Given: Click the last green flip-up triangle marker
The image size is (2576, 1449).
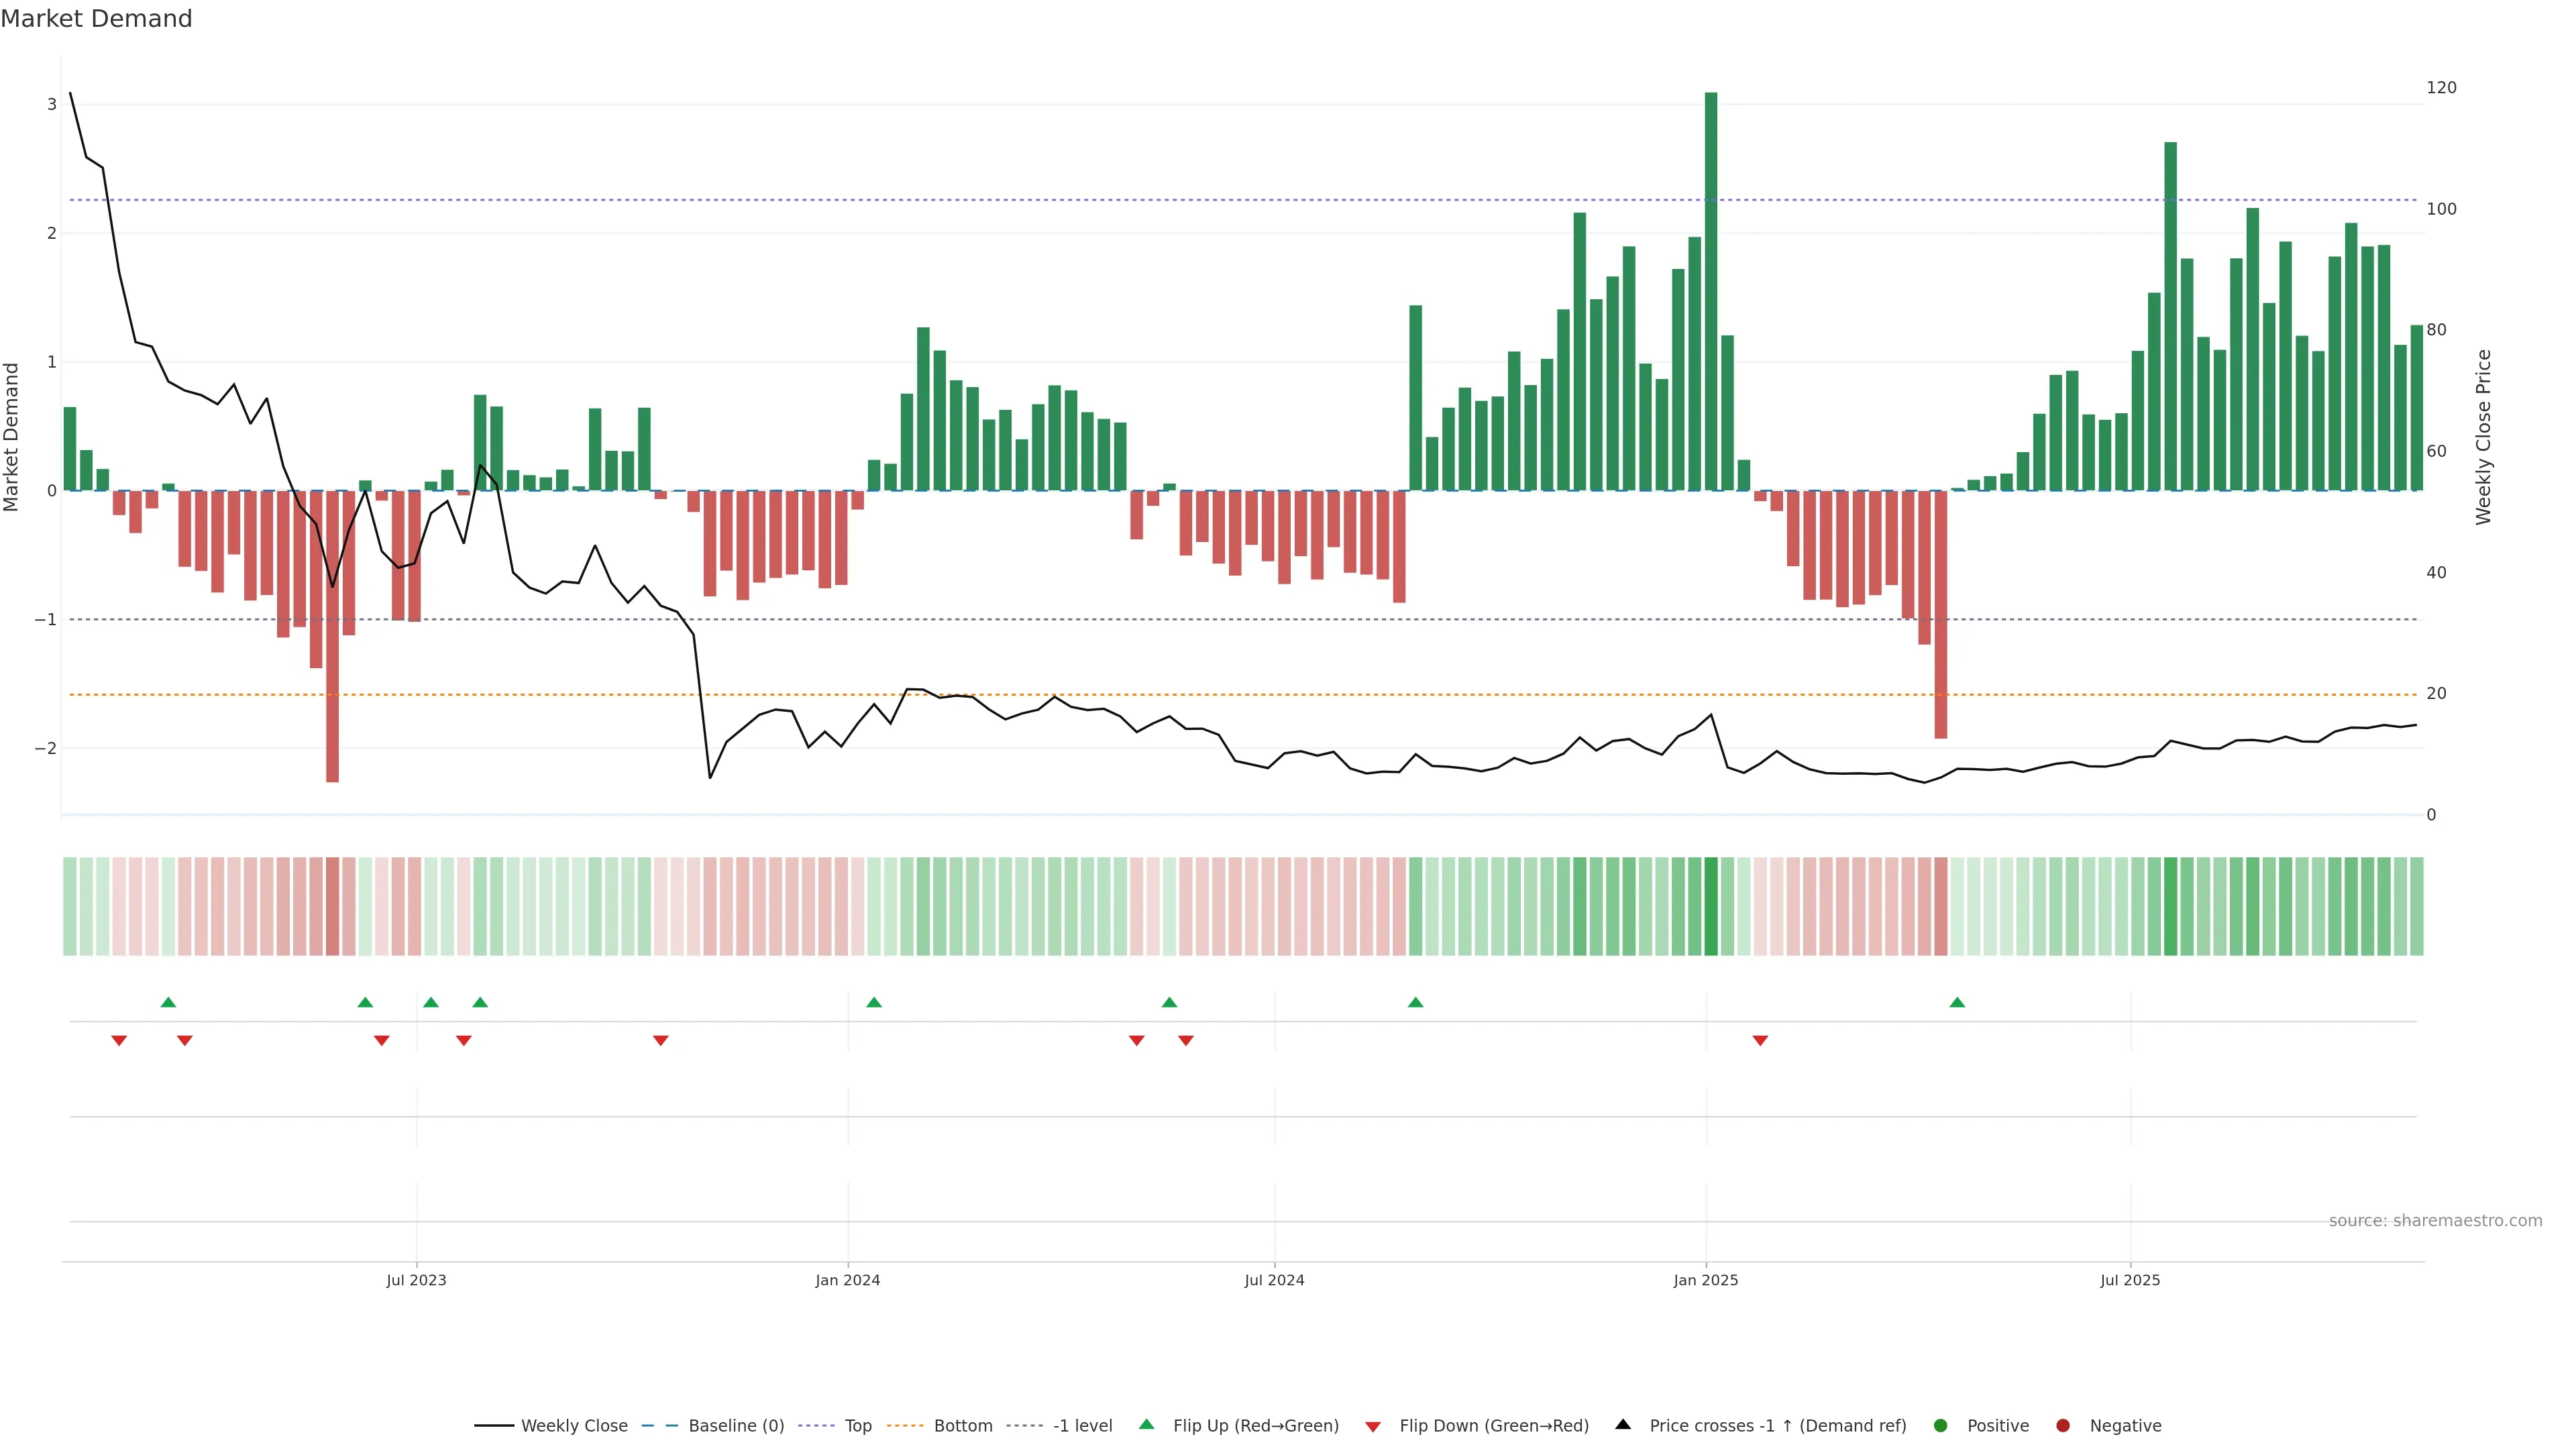Looking at the screenshot, I should (x=1957, y=1002).
